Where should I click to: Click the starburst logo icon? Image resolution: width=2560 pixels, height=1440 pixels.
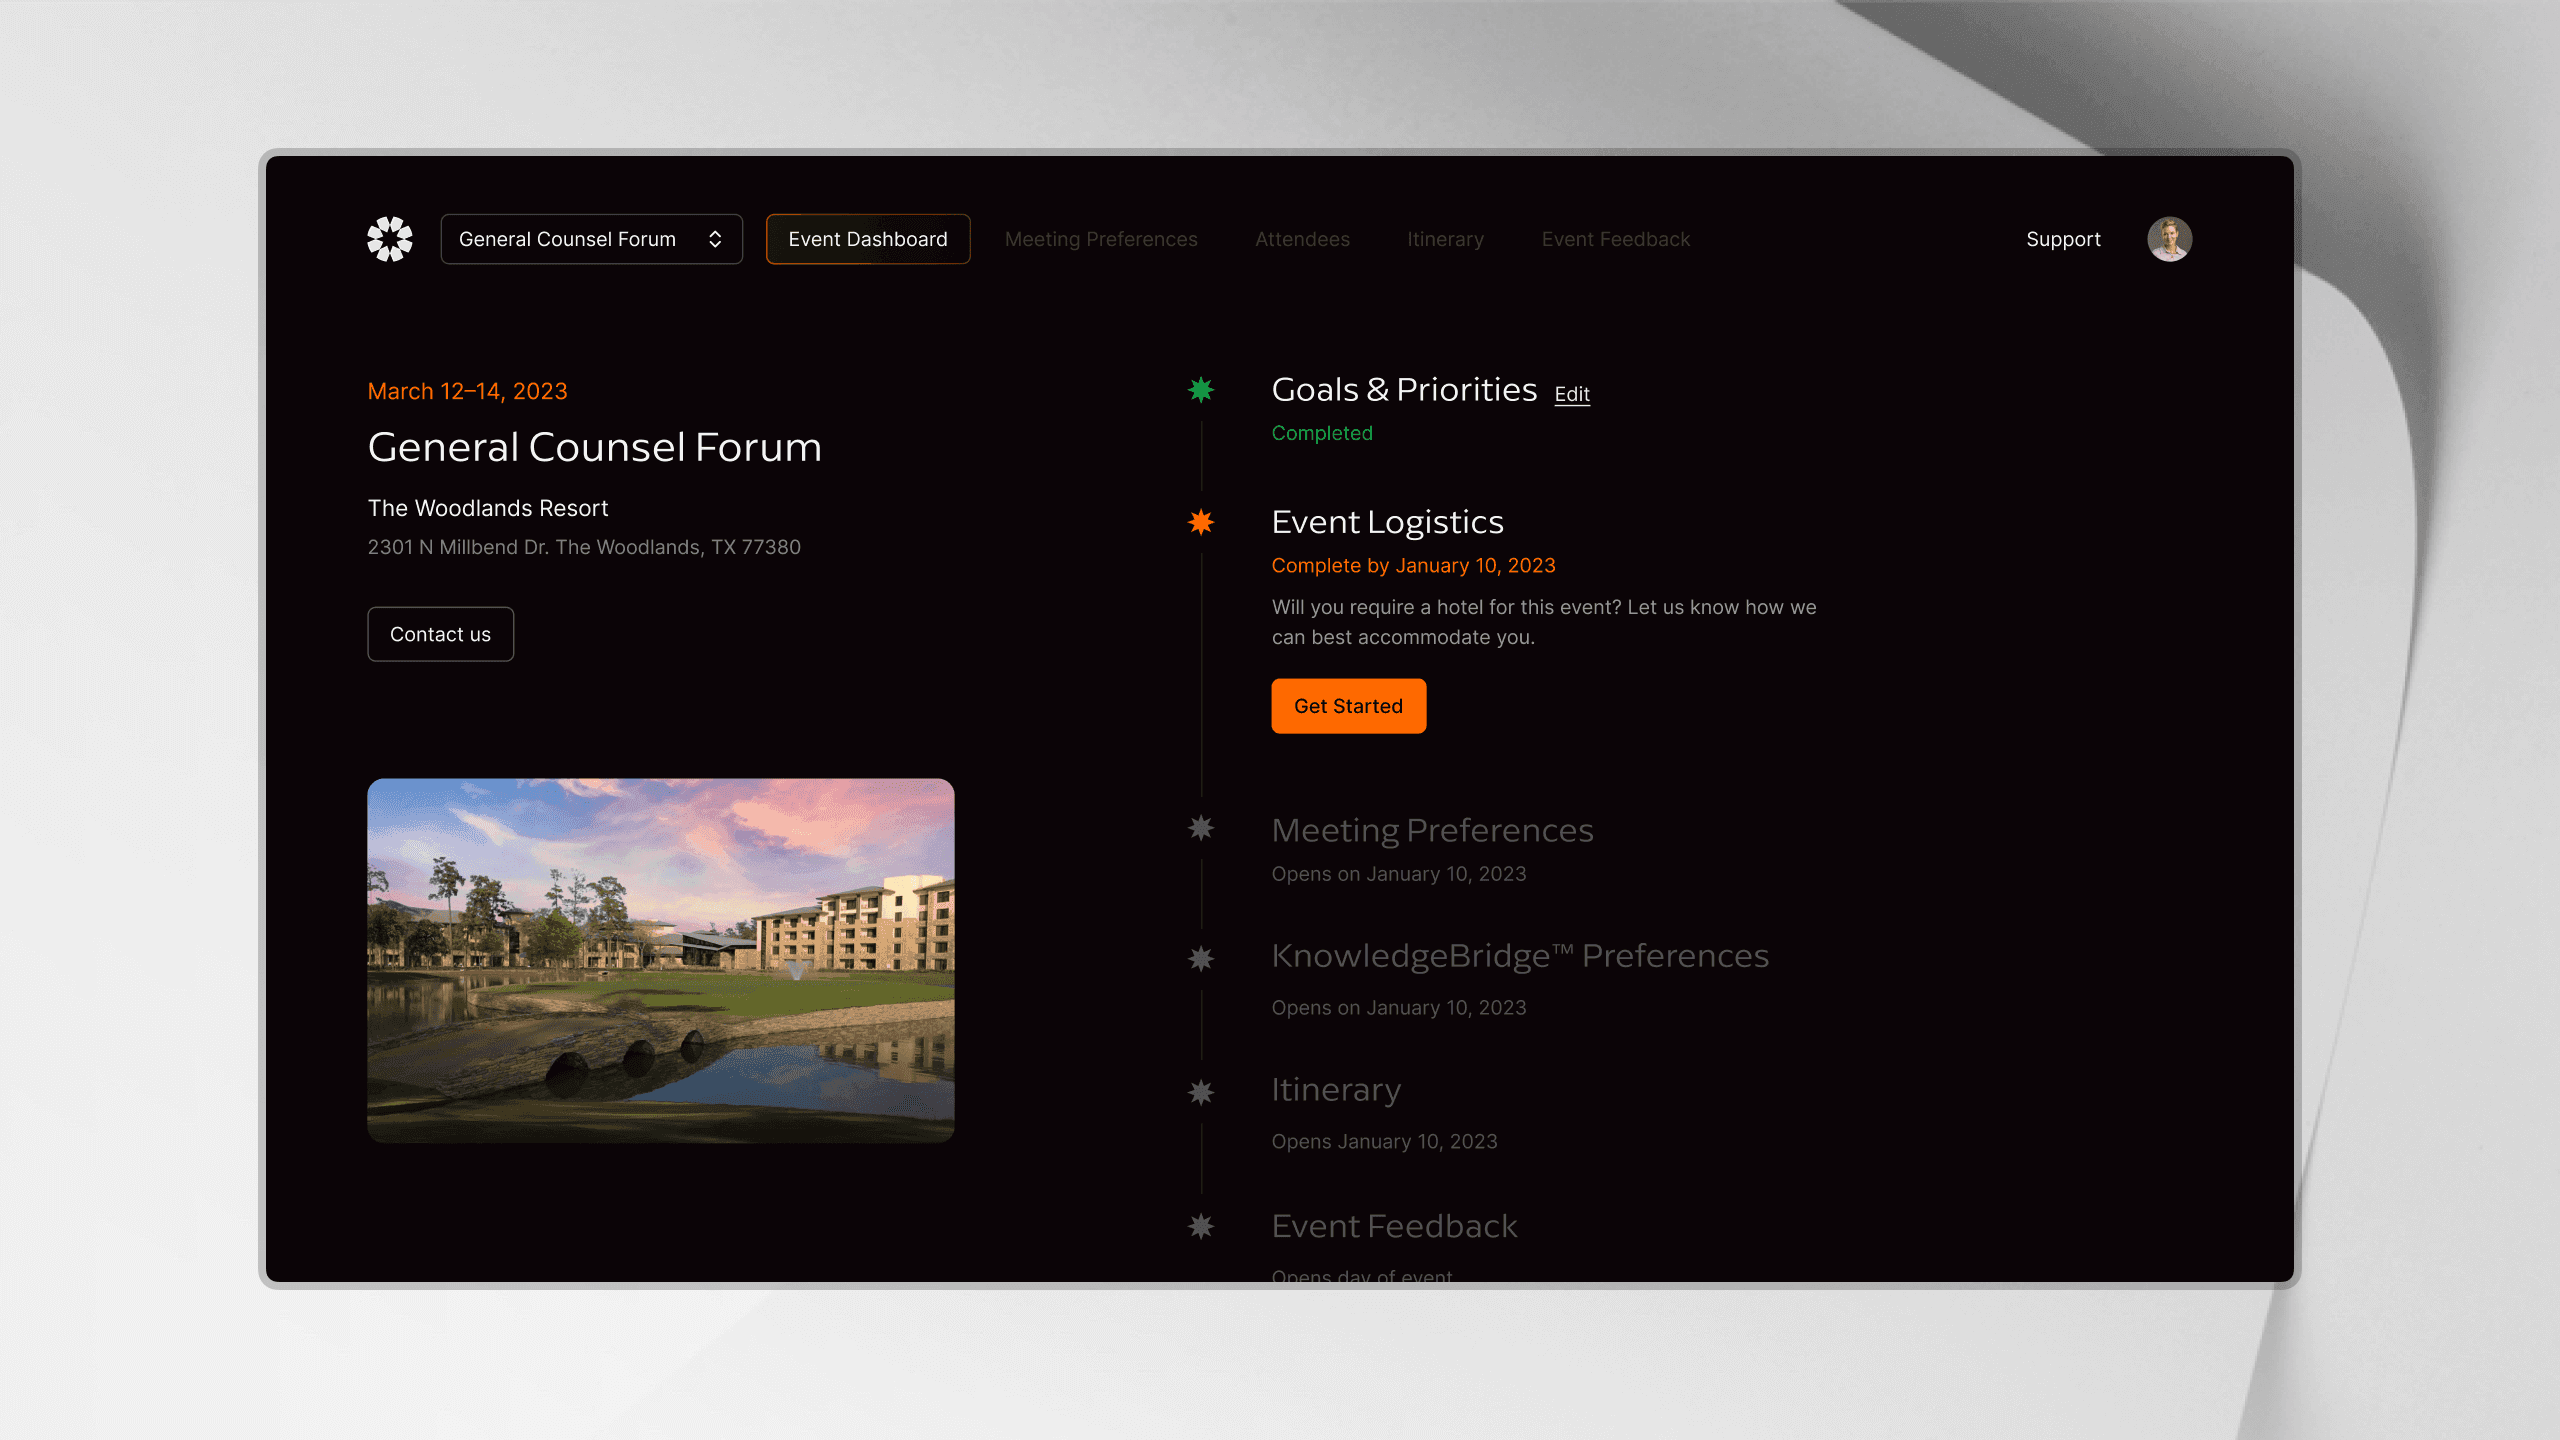point(390,239)
